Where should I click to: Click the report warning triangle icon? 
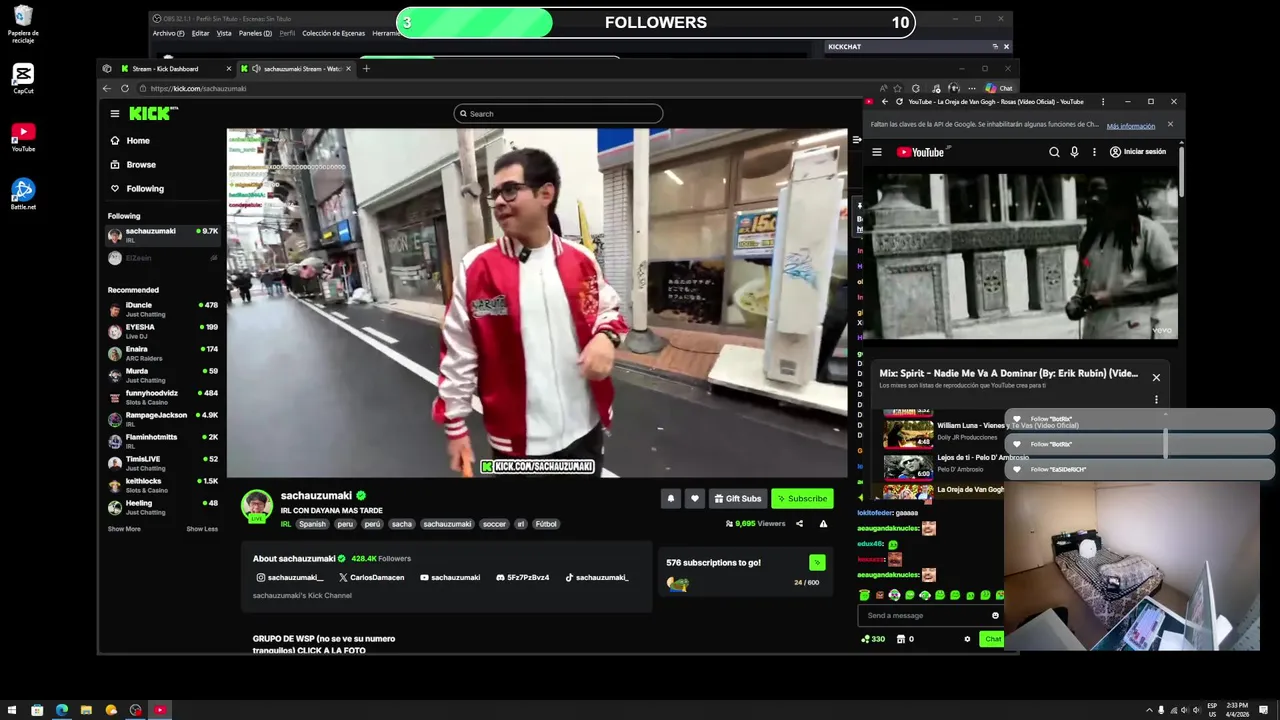[823, 523]
